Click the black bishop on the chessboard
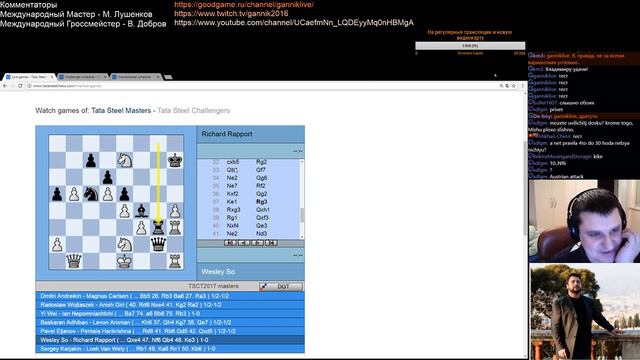The image size is (640, 360). tap(141, 211)
